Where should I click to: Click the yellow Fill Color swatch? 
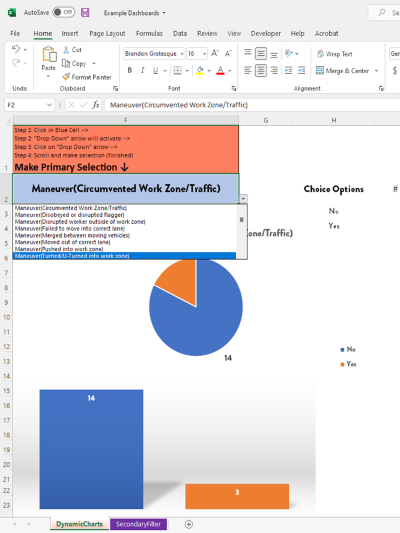200,70
